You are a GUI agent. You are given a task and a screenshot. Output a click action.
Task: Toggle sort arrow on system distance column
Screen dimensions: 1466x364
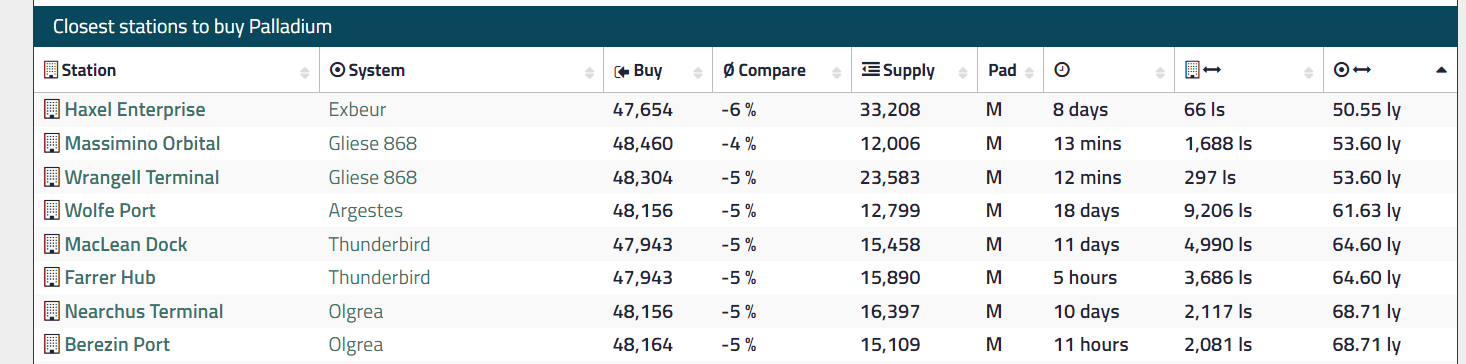(x=1441, y=71)
